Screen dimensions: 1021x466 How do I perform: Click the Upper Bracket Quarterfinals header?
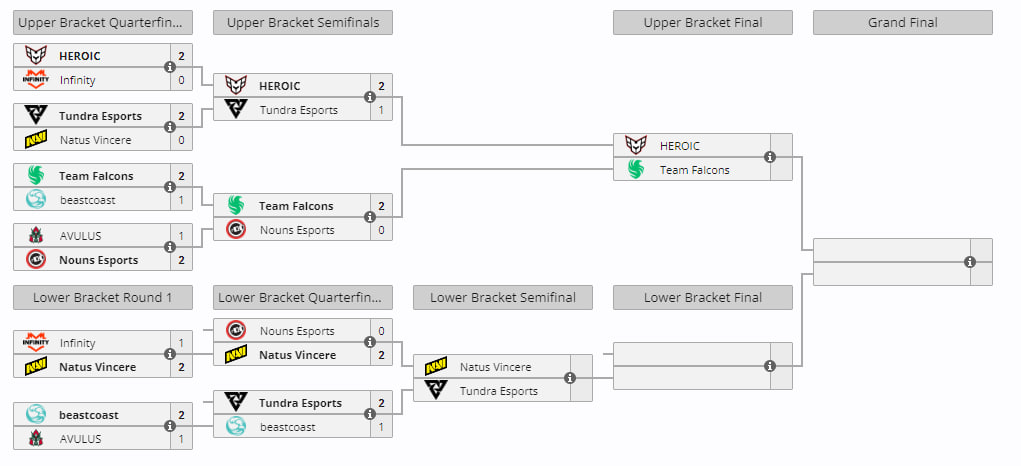pos(103,23)
